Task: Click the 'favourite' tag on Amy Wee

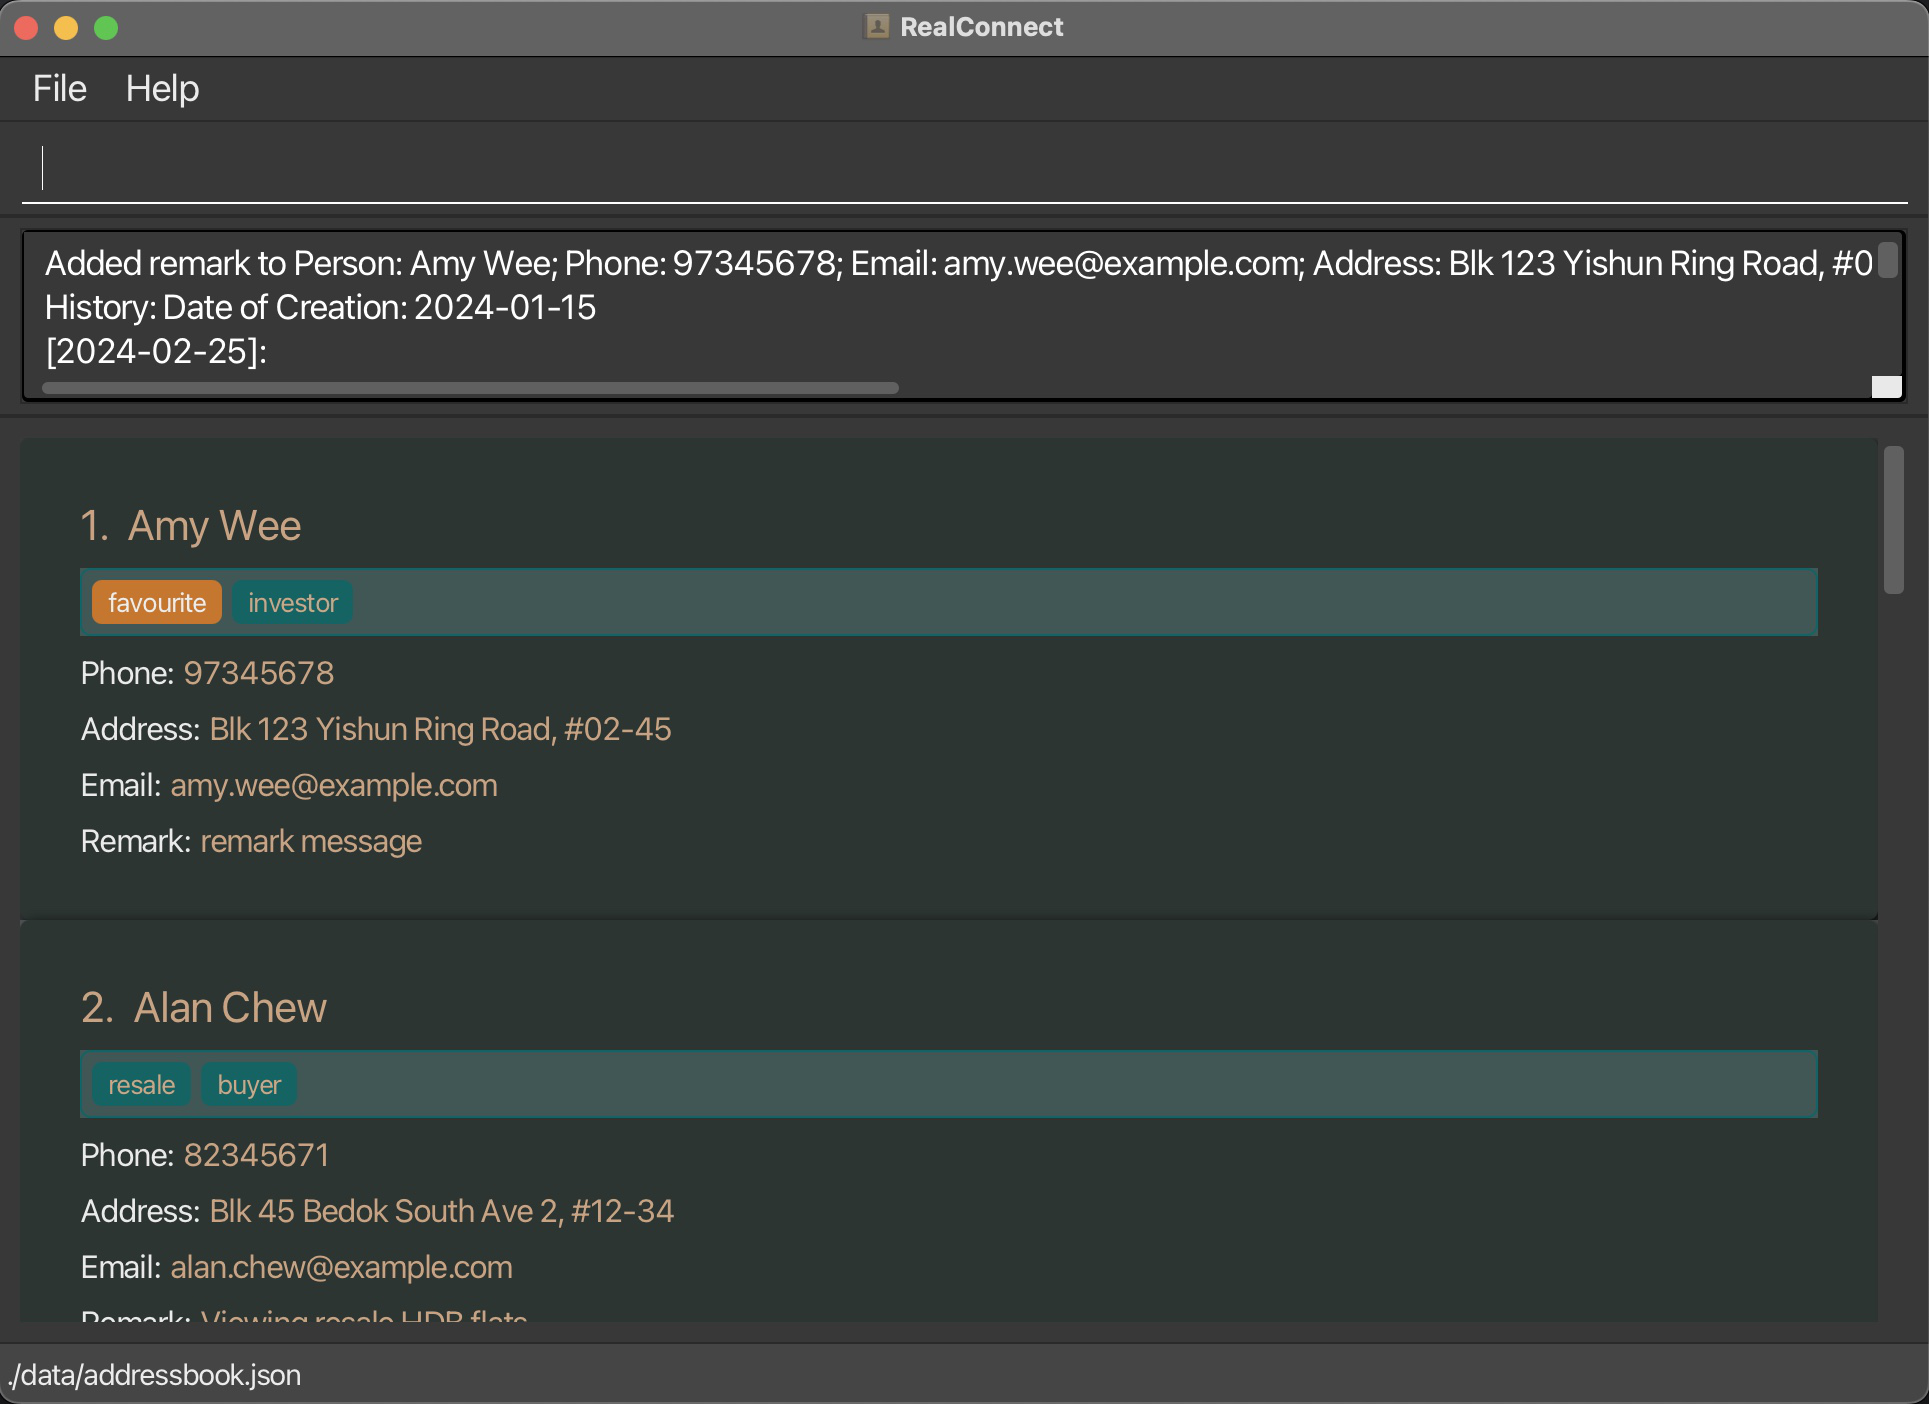Action: 156,602
